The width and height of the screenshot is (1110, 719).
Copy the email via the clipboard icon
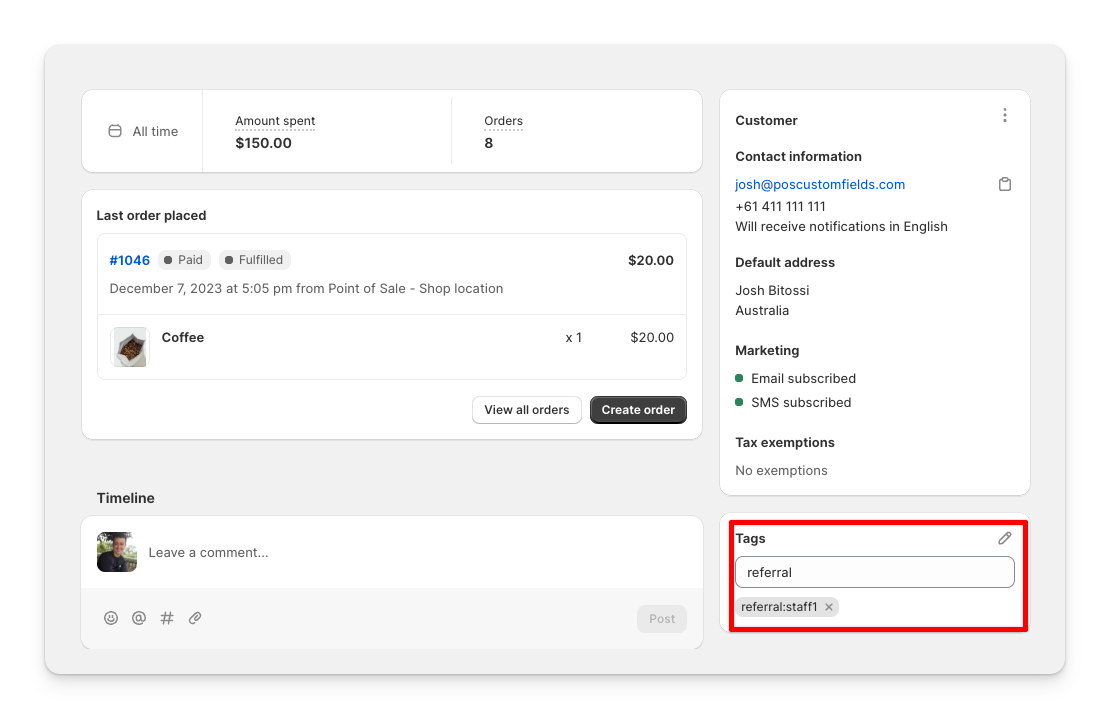tap(1005, 184)
